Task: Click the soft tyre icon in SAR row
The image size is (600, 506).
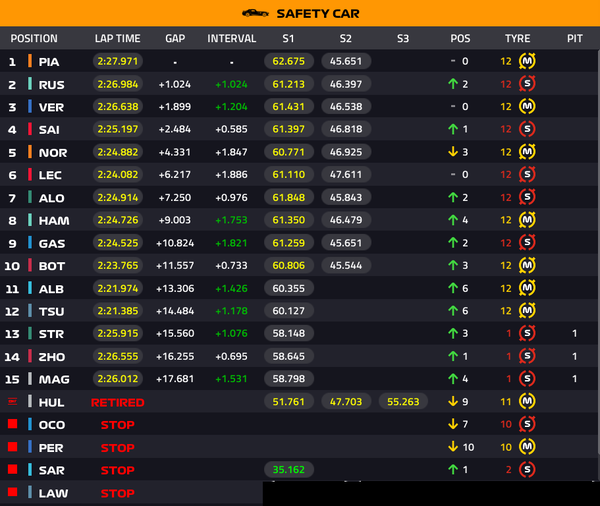Action: 527,469
